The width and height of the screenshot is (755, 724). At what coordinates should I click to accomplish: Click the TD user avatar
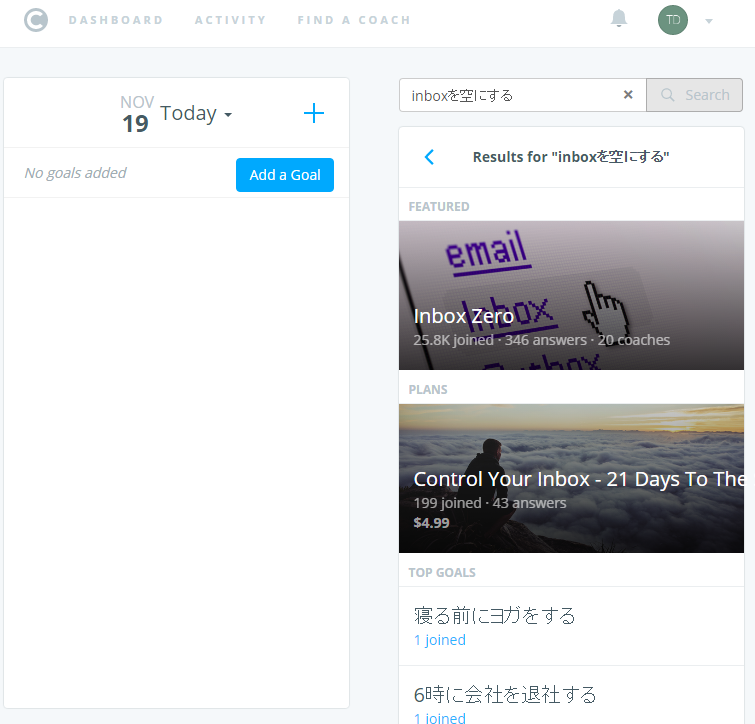click(673, 20)
